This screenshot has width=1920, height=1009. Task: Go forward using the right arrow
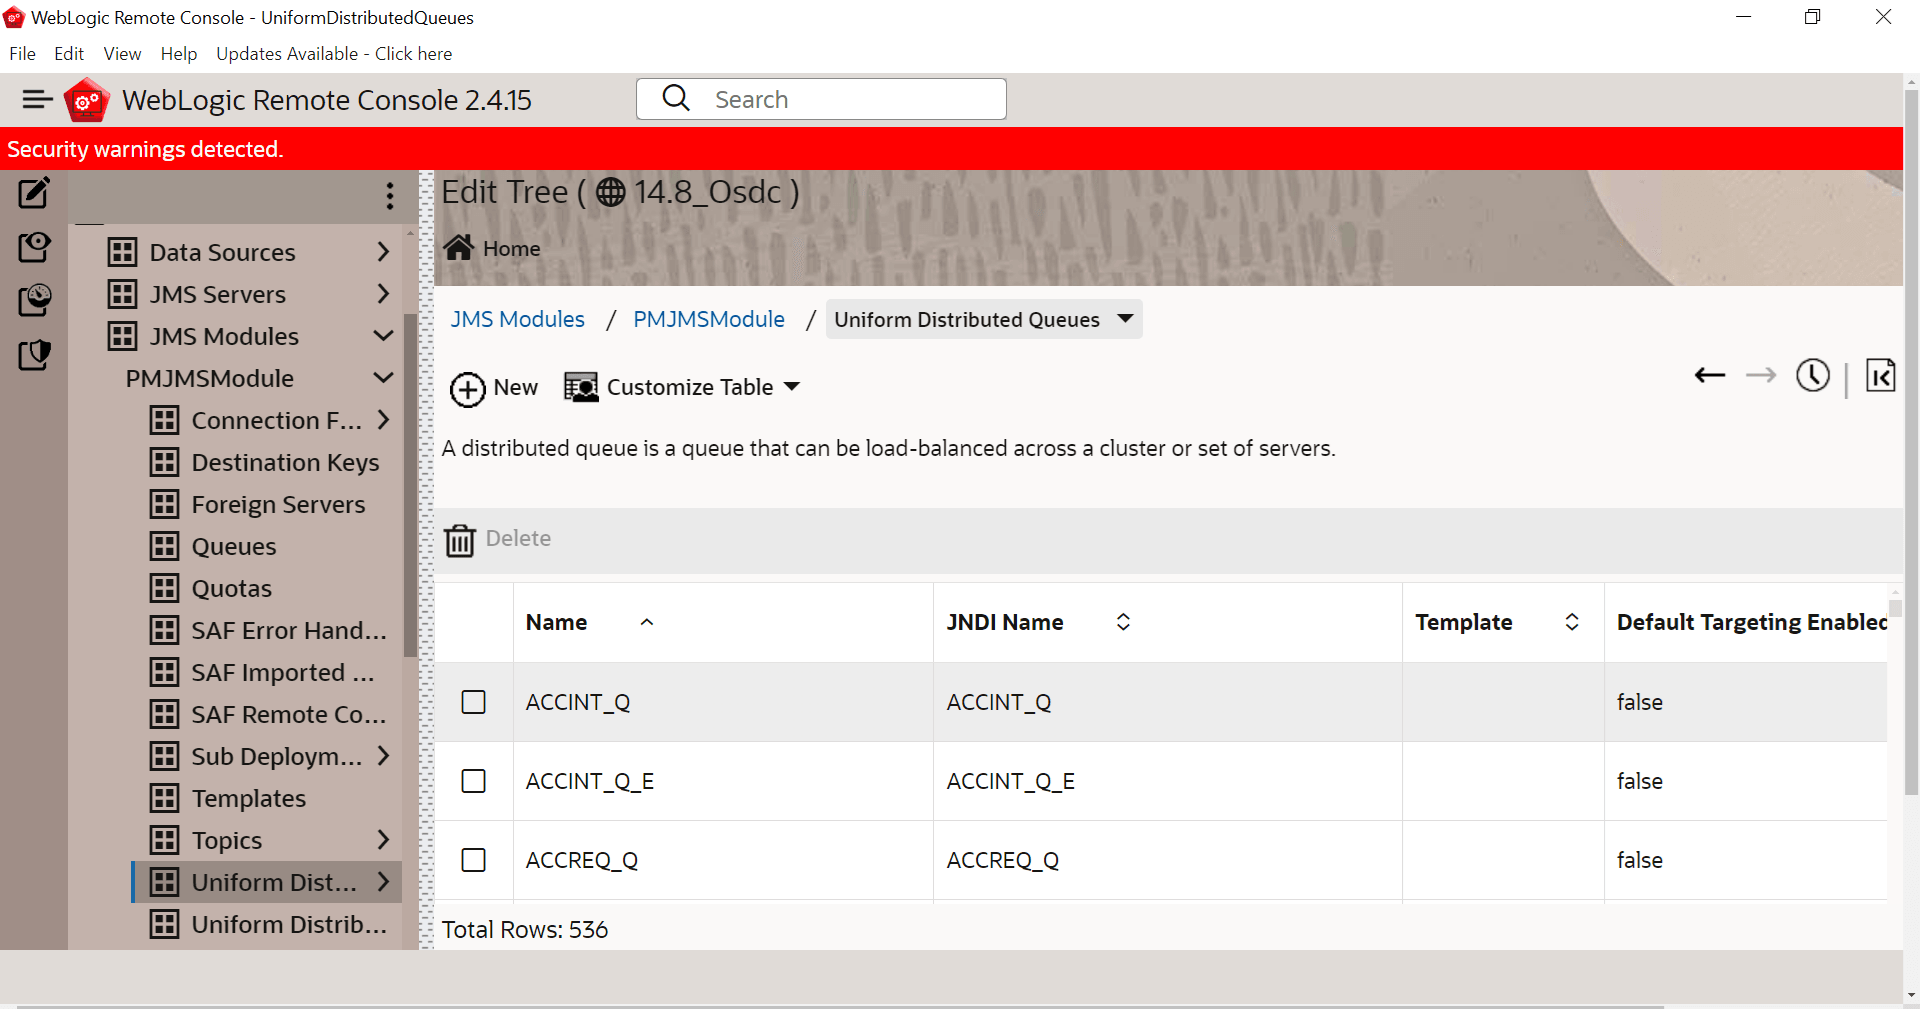click(x=1761, y=375)
